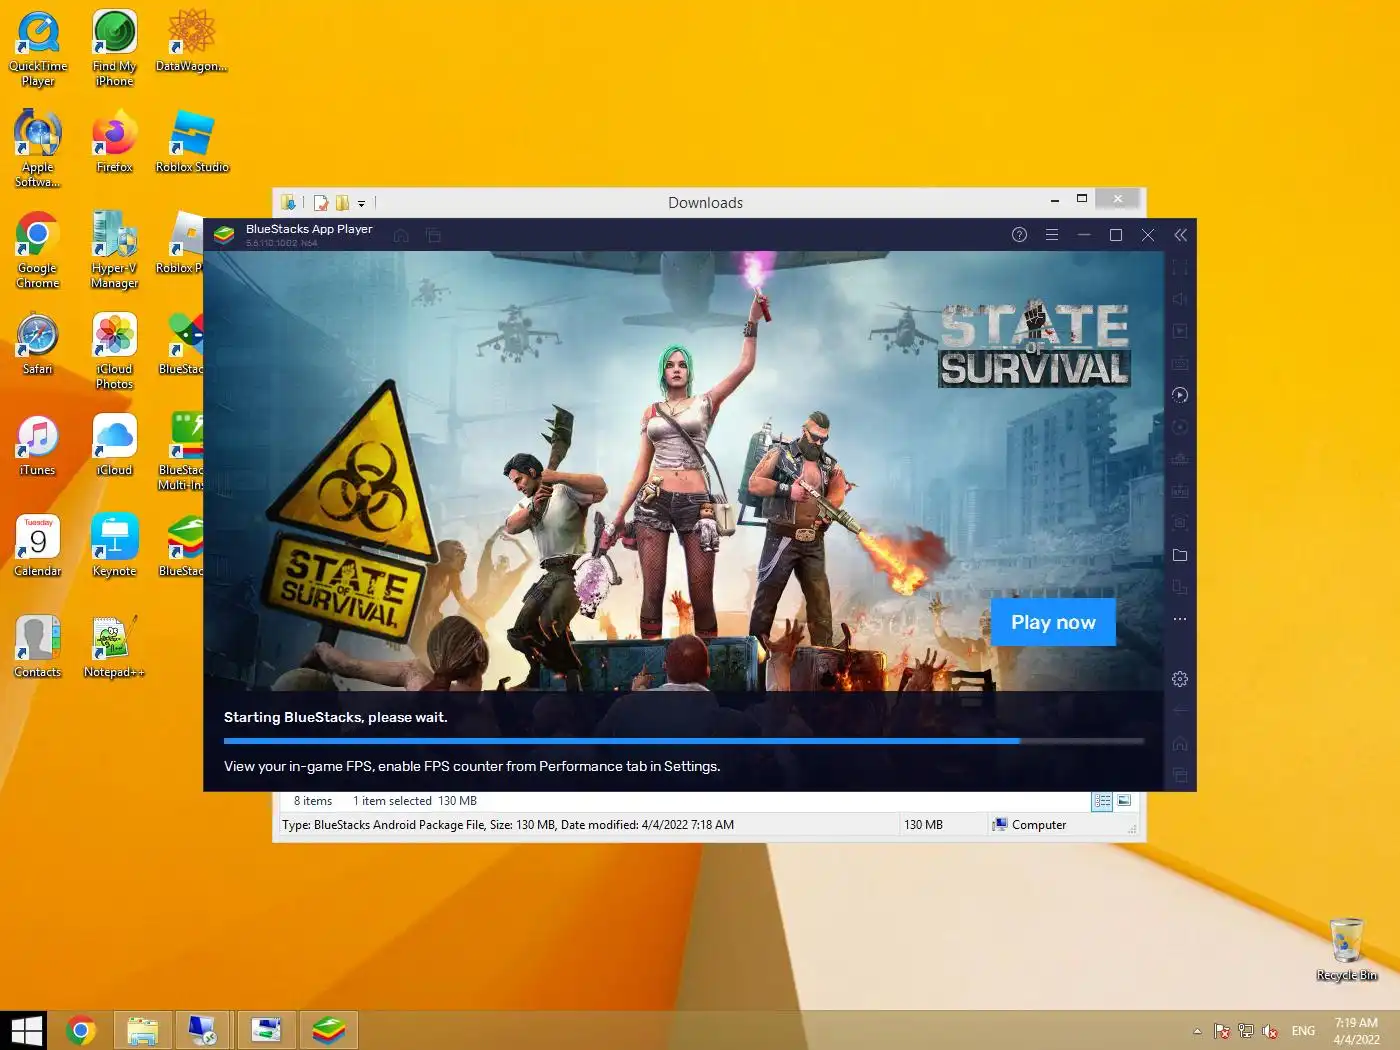The width and height of the screenshot is (1400, 1050).
Task: Open BlueStacks settings gear
Action: pyautogui.click(x=1180, y=679)
